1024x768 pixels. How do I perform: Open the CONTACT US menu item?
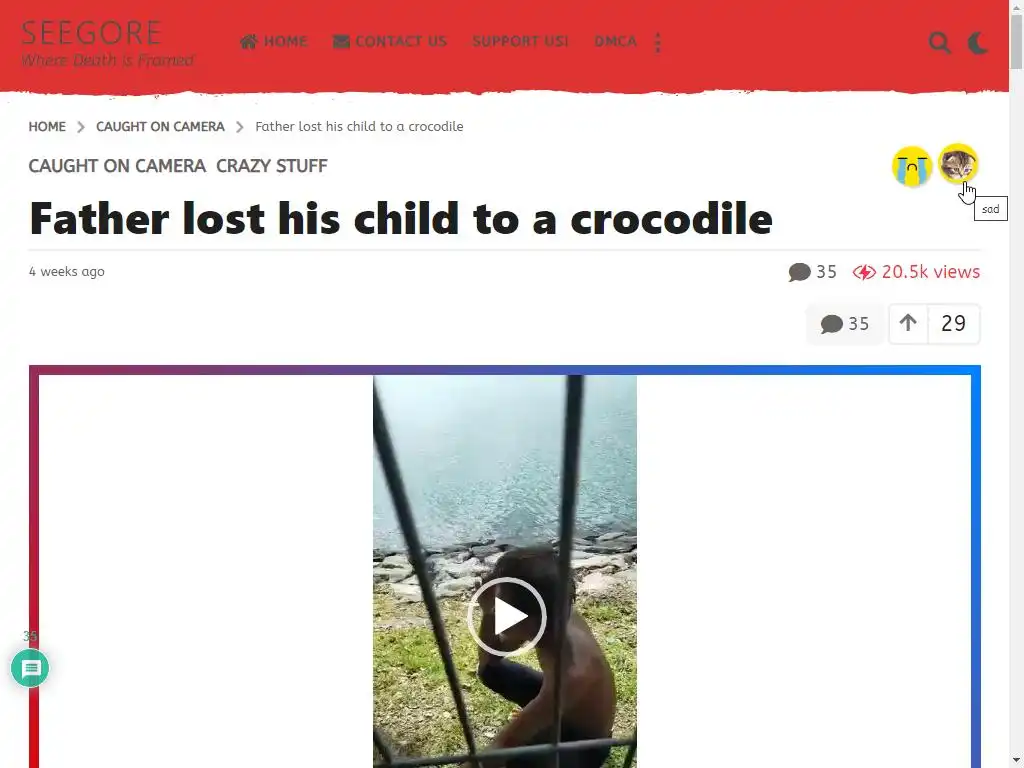(390, 42)
